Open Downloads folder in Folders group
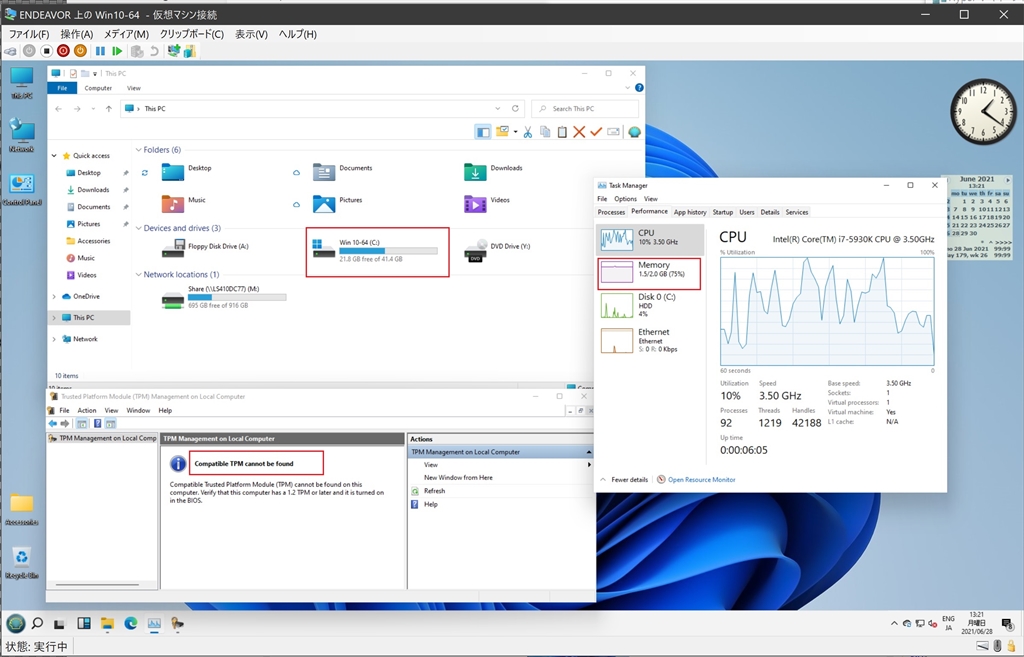 point(493,171)
